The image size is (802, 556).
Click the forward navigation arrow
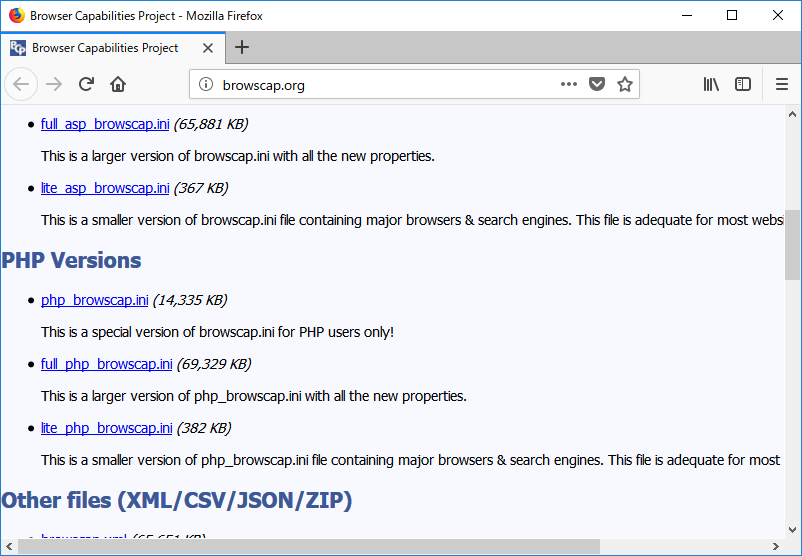click(54, 84)
